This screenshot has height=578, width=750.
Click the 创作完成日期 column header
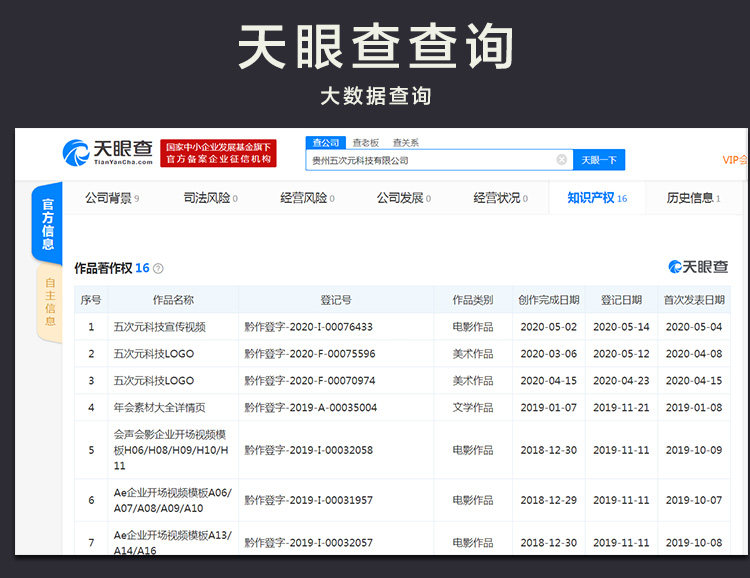pyautogui.click(x=549, y=300)
